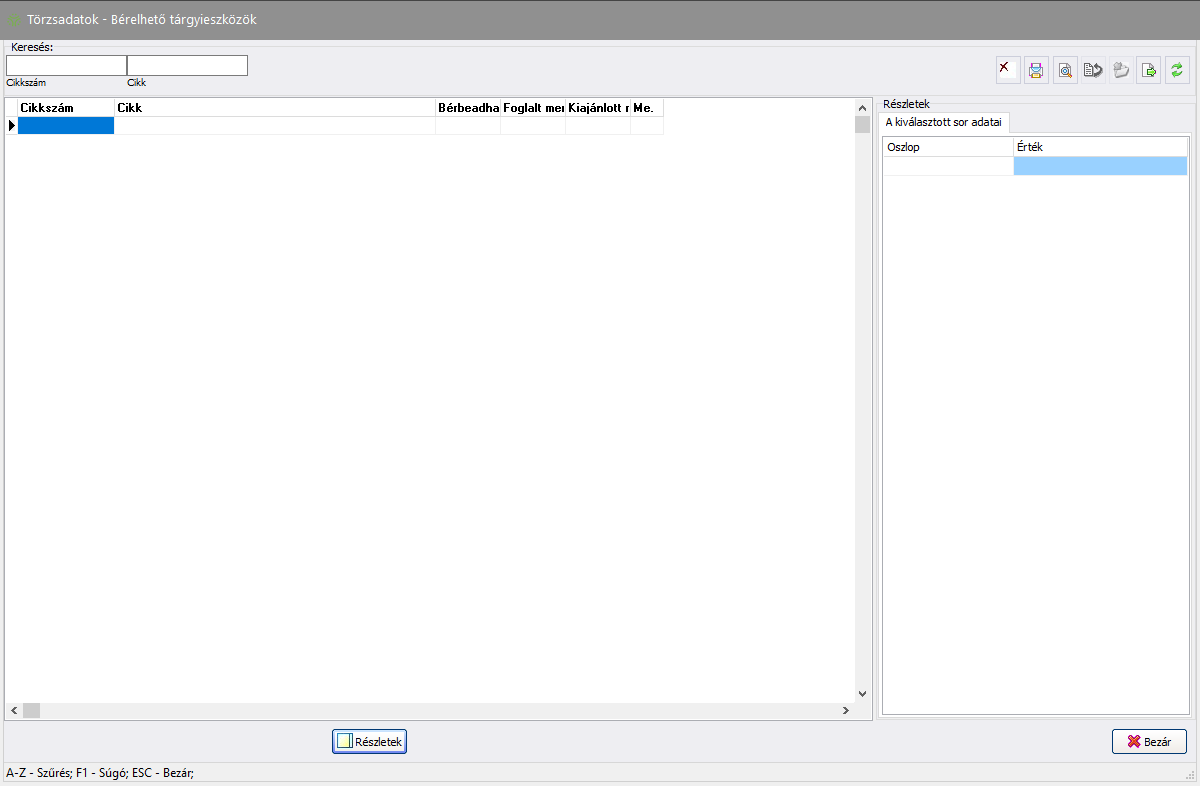The width and height of the screenshot is (1200, 786).
Task: Select the highlighted blue Cikkszám cell
Action: 66,126
